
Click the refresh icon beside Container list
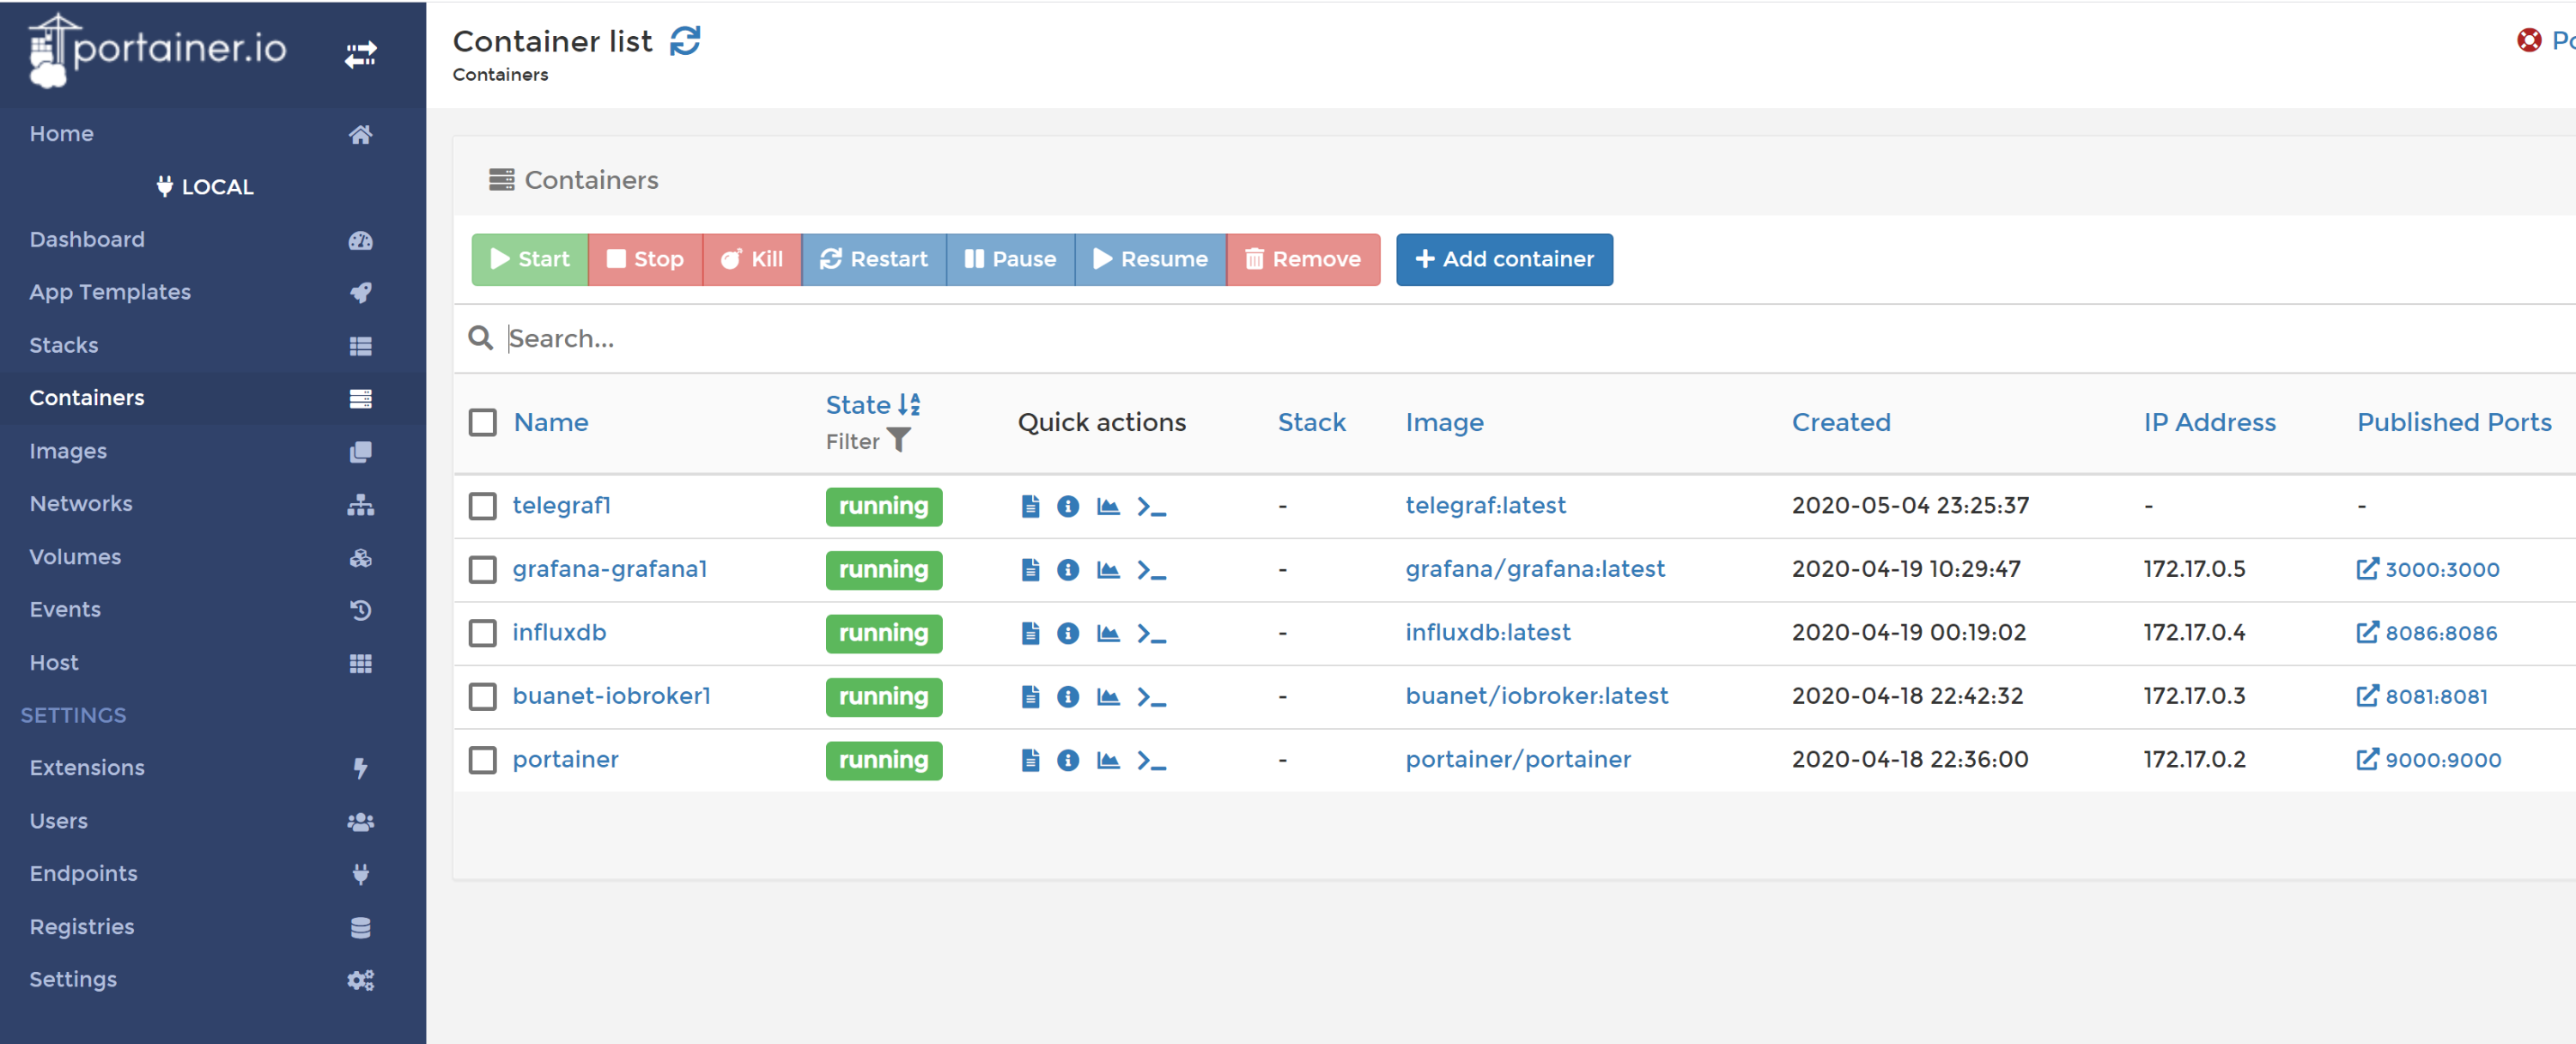pyautogui.click(x=685, y=41)
